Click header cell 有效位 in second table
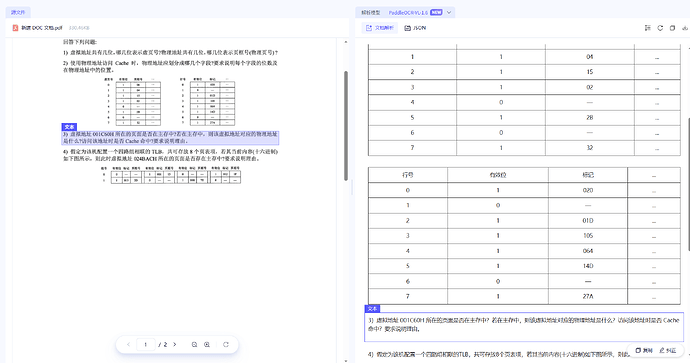This screenshot has height=363, width=690. (x=498, y=175)
